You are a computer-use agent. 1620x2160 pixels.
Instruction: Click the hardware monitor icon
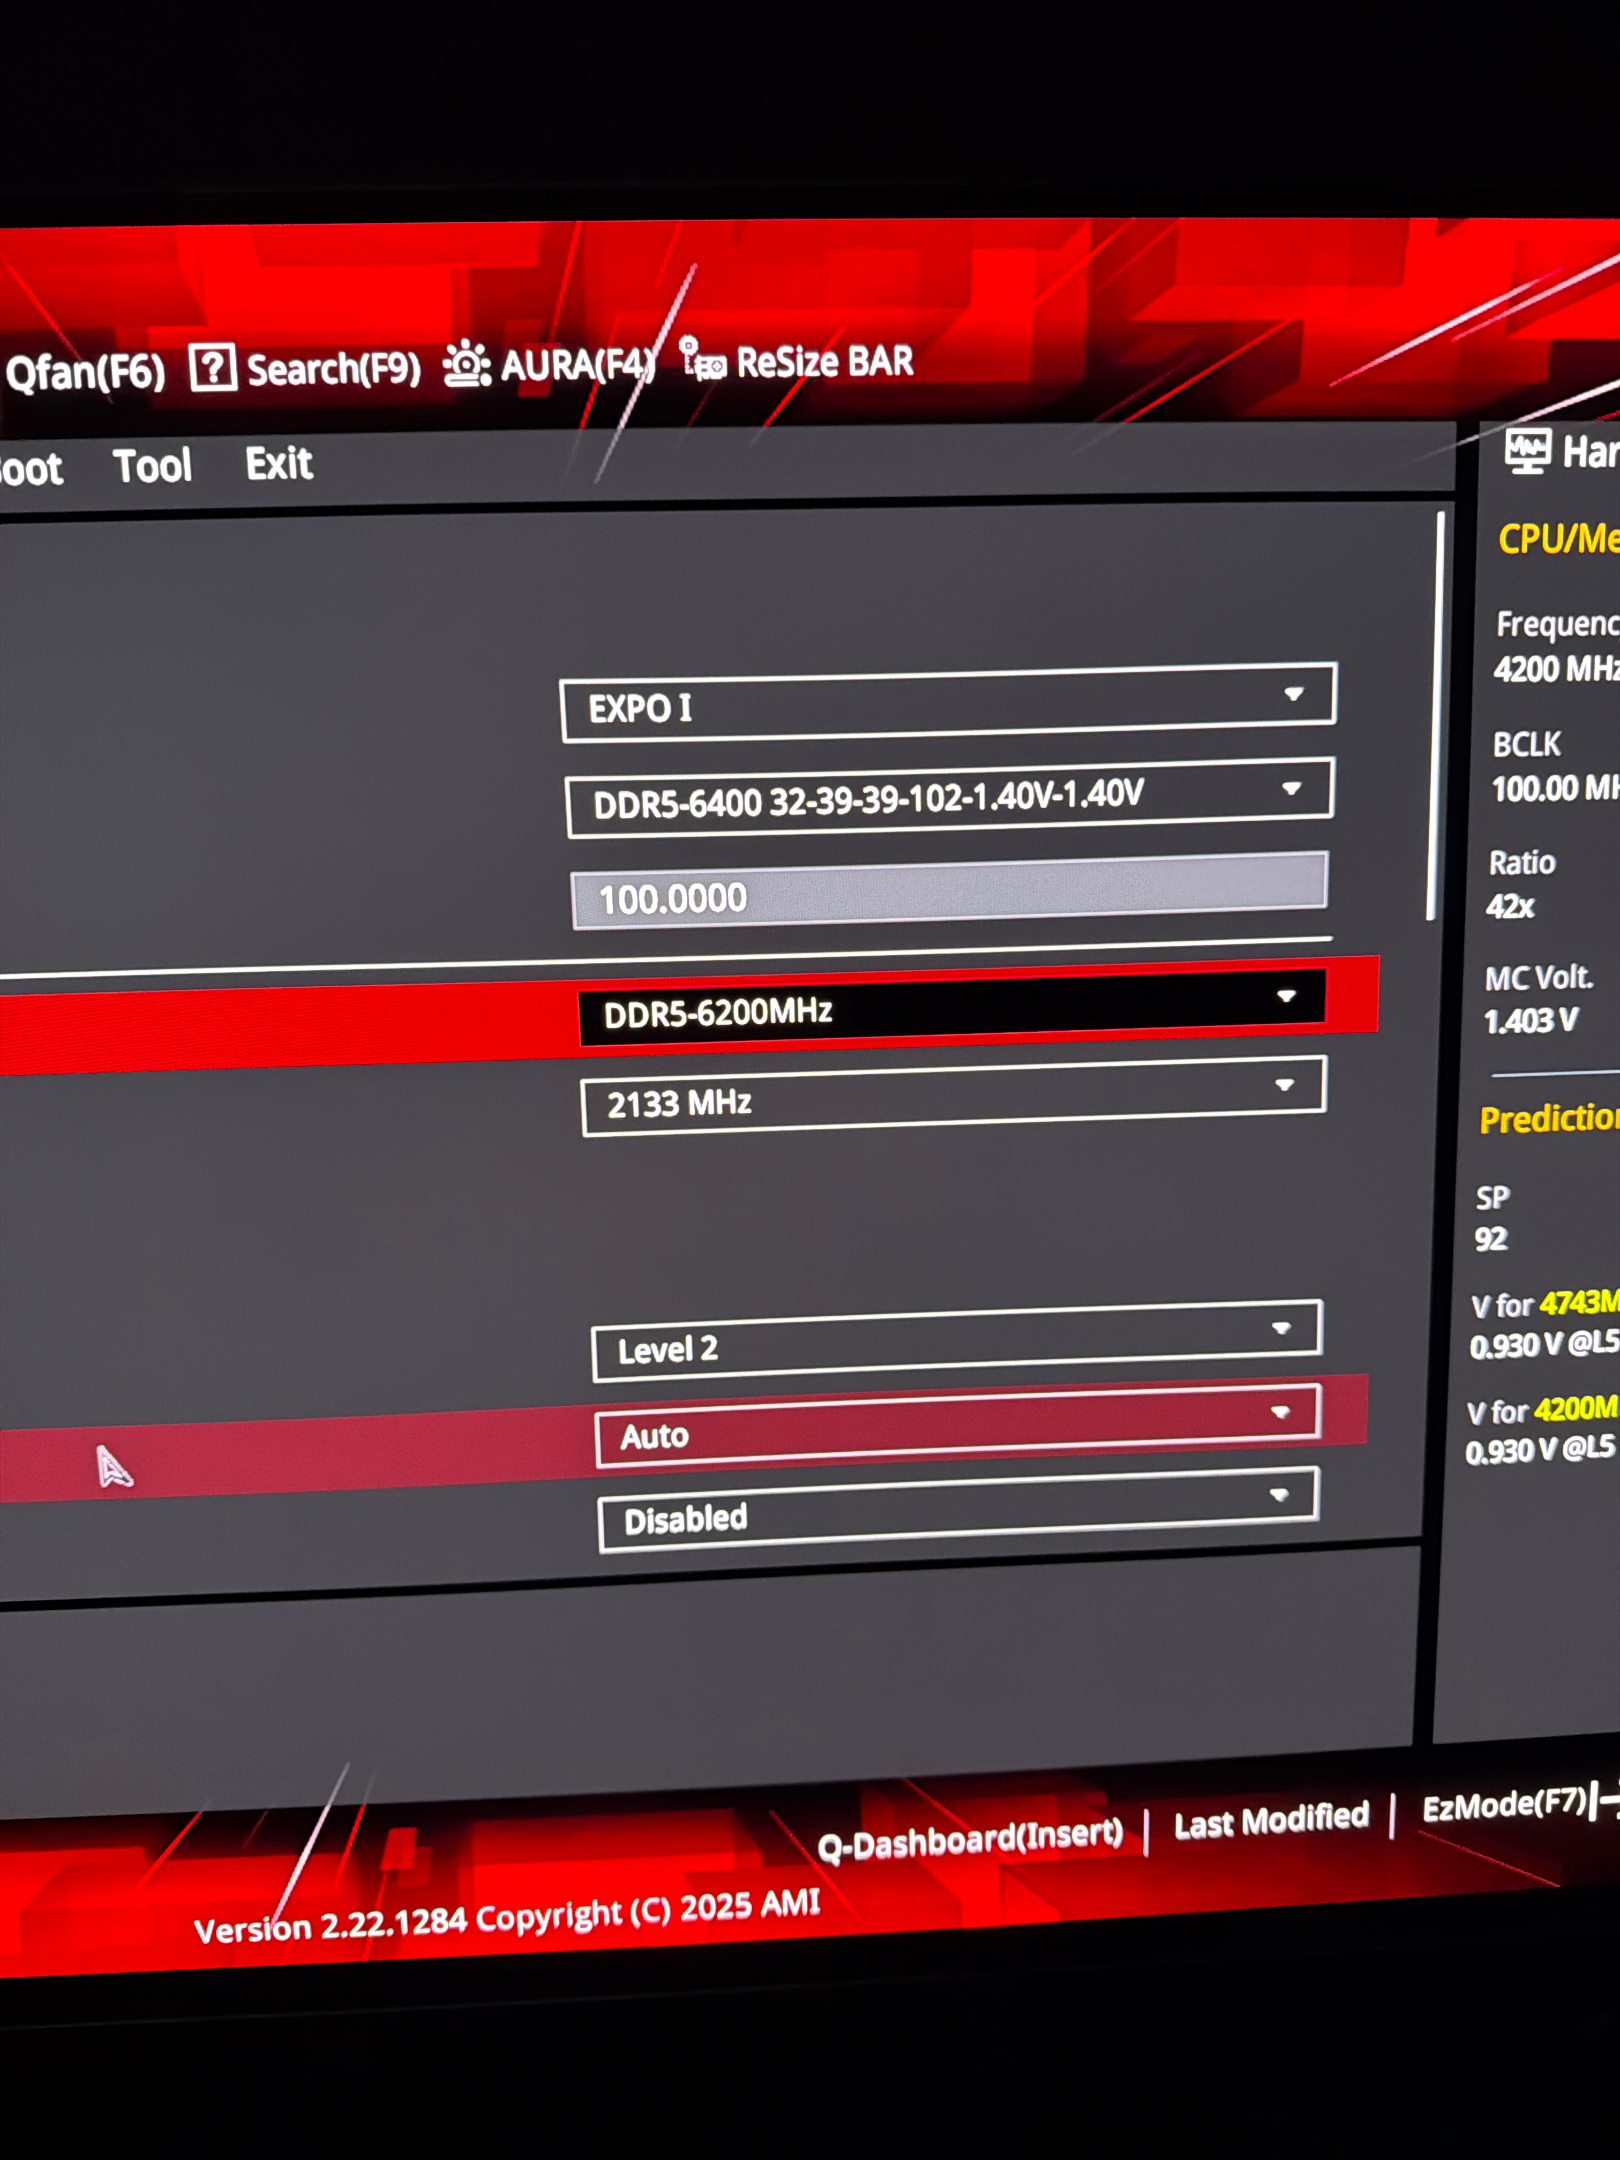pos(1527,452)
